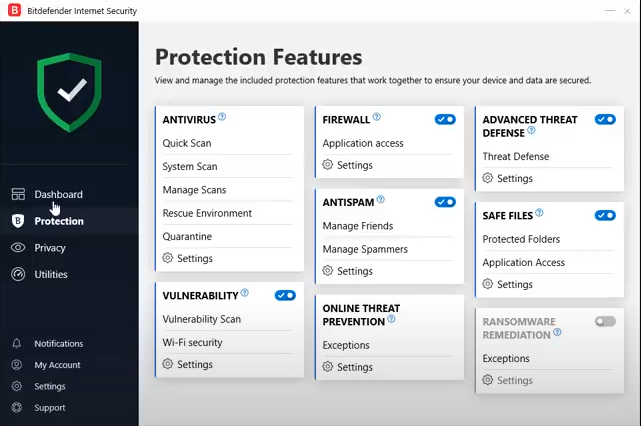The width and height of the screenshot is (641, 426).
Task: Turn off the Firewall toggle
Action: point(445,119)
